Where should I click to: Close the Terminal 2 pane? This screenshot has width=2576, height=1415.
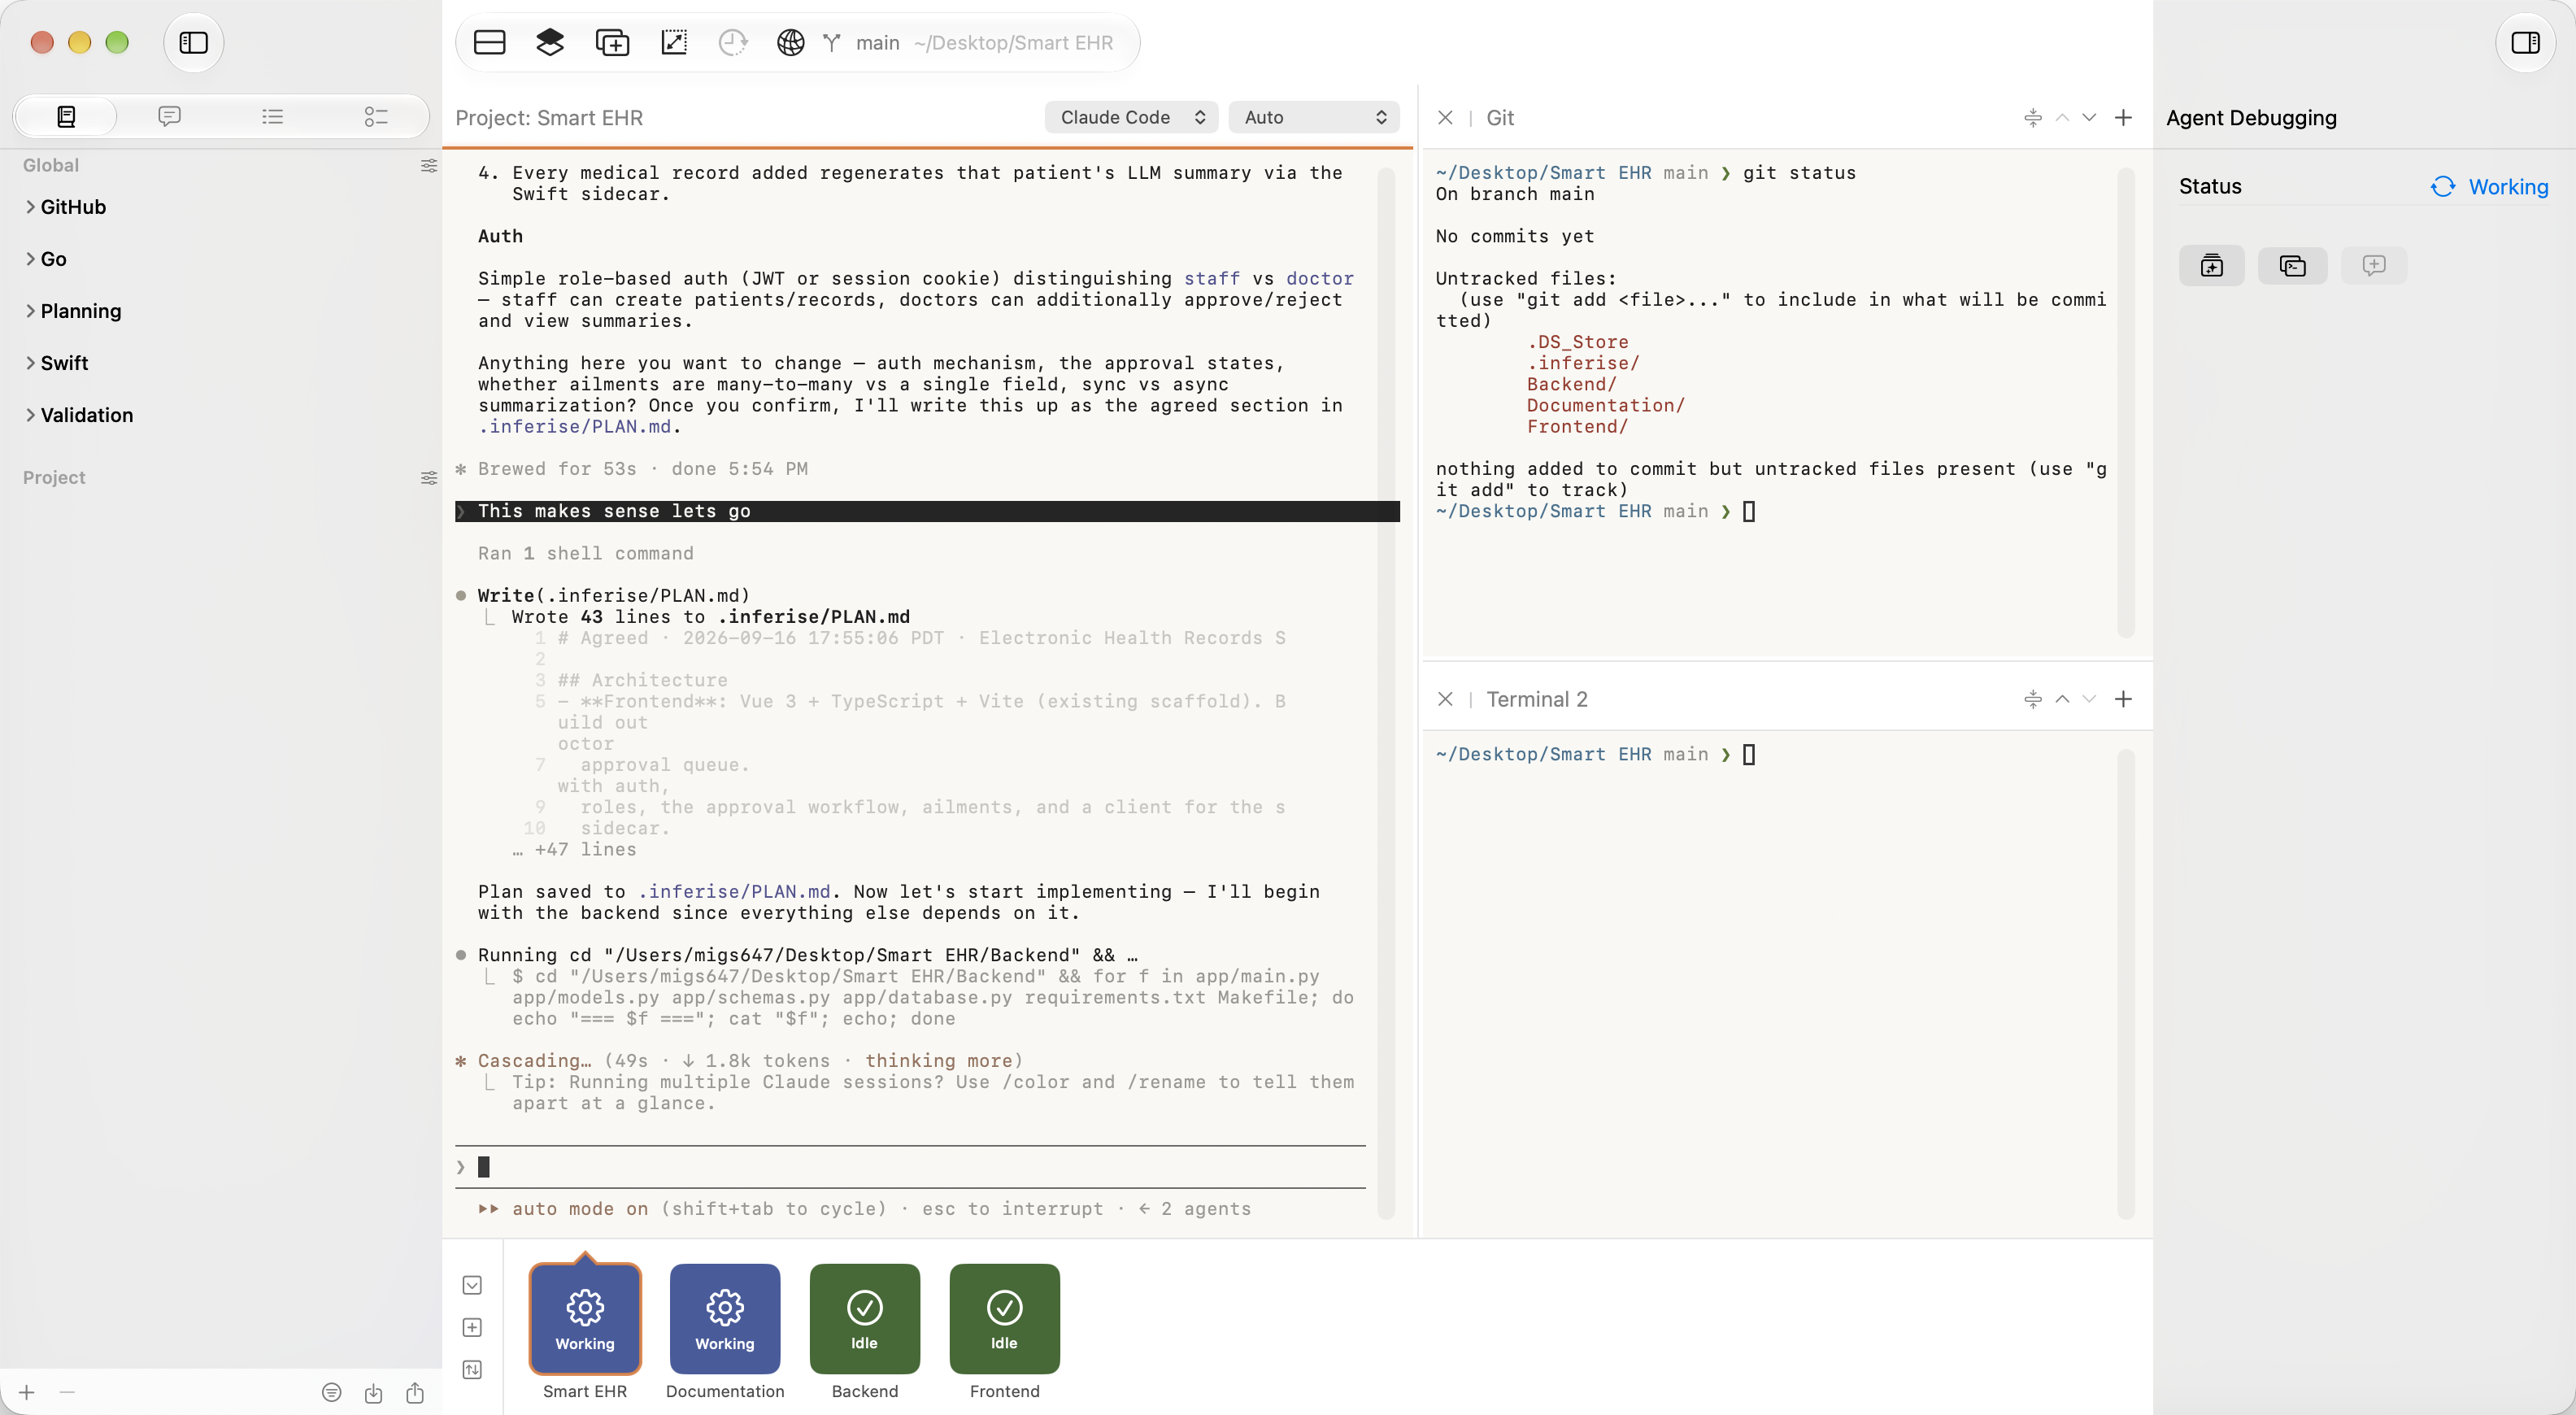[1445, 700]
